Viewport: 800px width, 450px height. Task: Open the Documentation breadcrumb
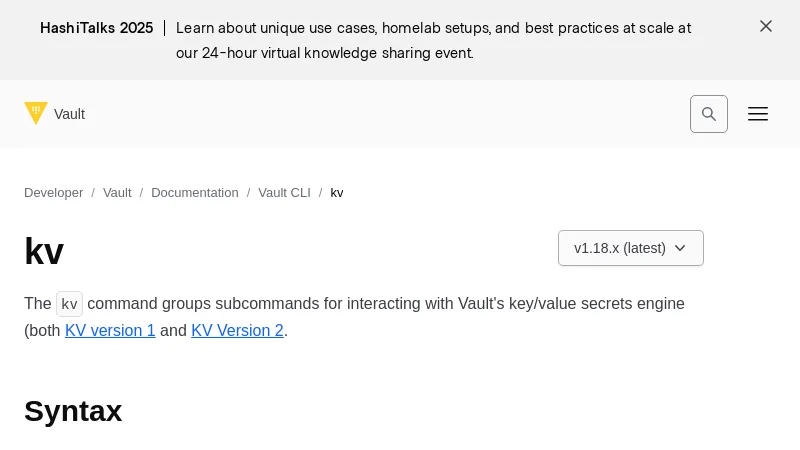click(194, 193)
